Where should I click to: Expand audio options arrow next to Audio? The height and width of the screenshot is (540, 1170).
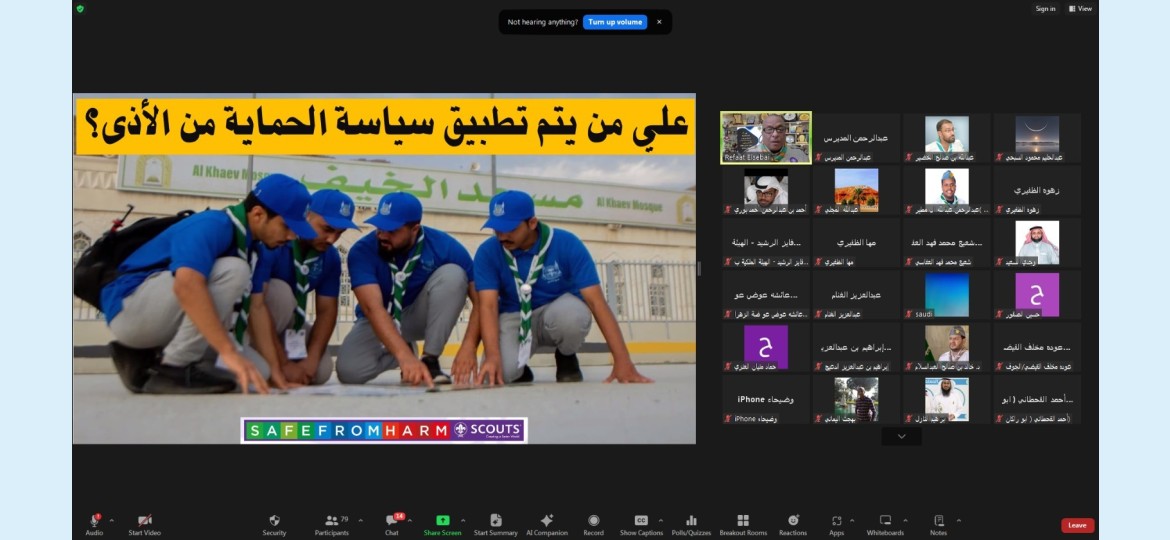click(111, 520)
